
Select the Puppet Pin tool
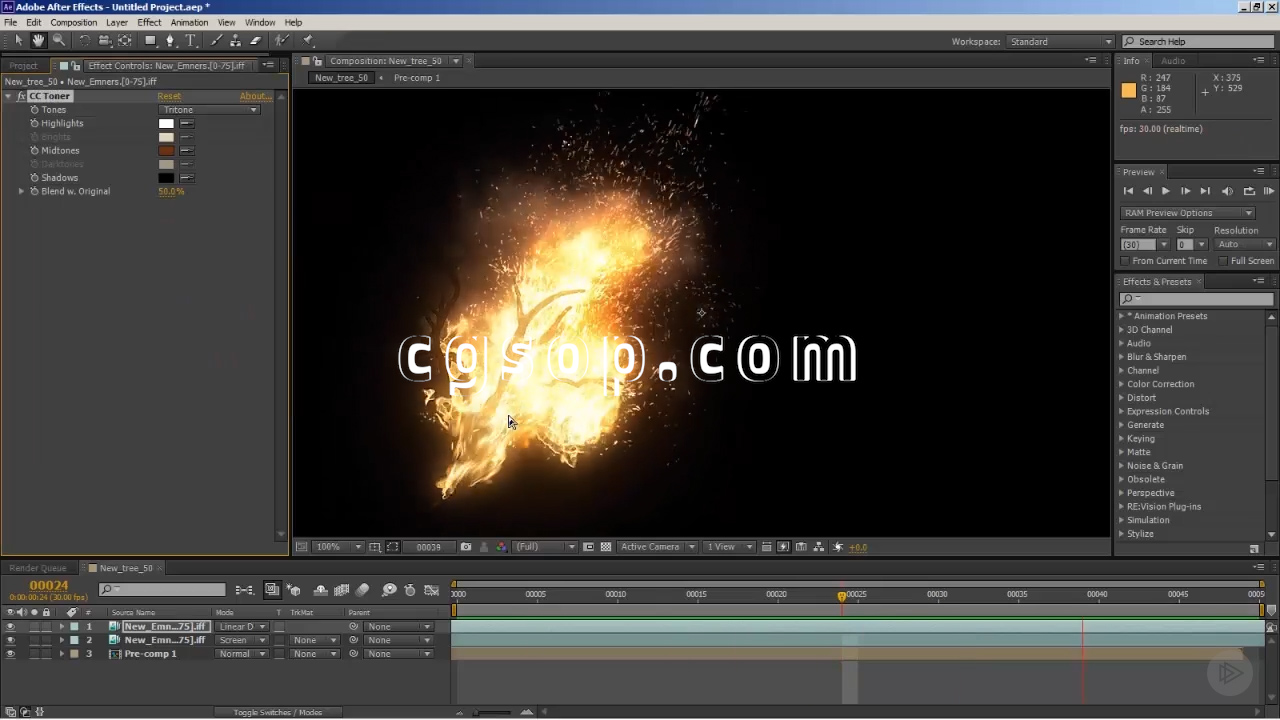pyautogui.click(x=308, y=41)
